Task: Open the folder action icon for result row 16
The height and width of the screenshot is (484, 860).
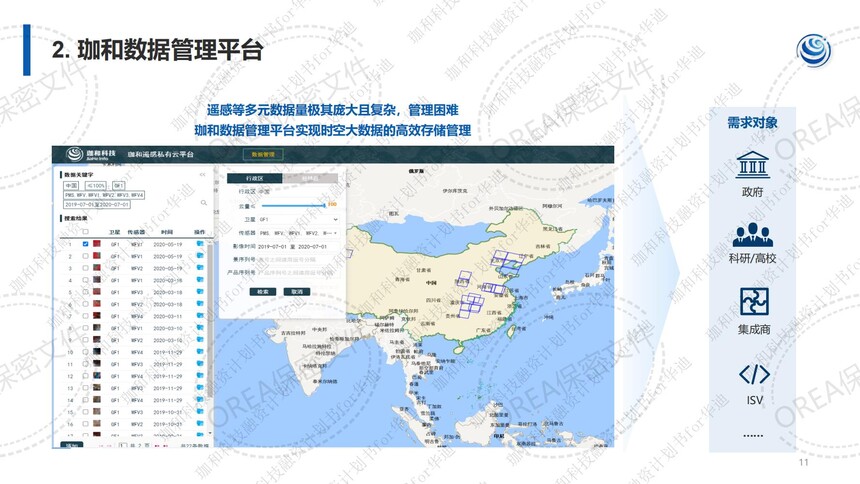Action: point(200,424)
